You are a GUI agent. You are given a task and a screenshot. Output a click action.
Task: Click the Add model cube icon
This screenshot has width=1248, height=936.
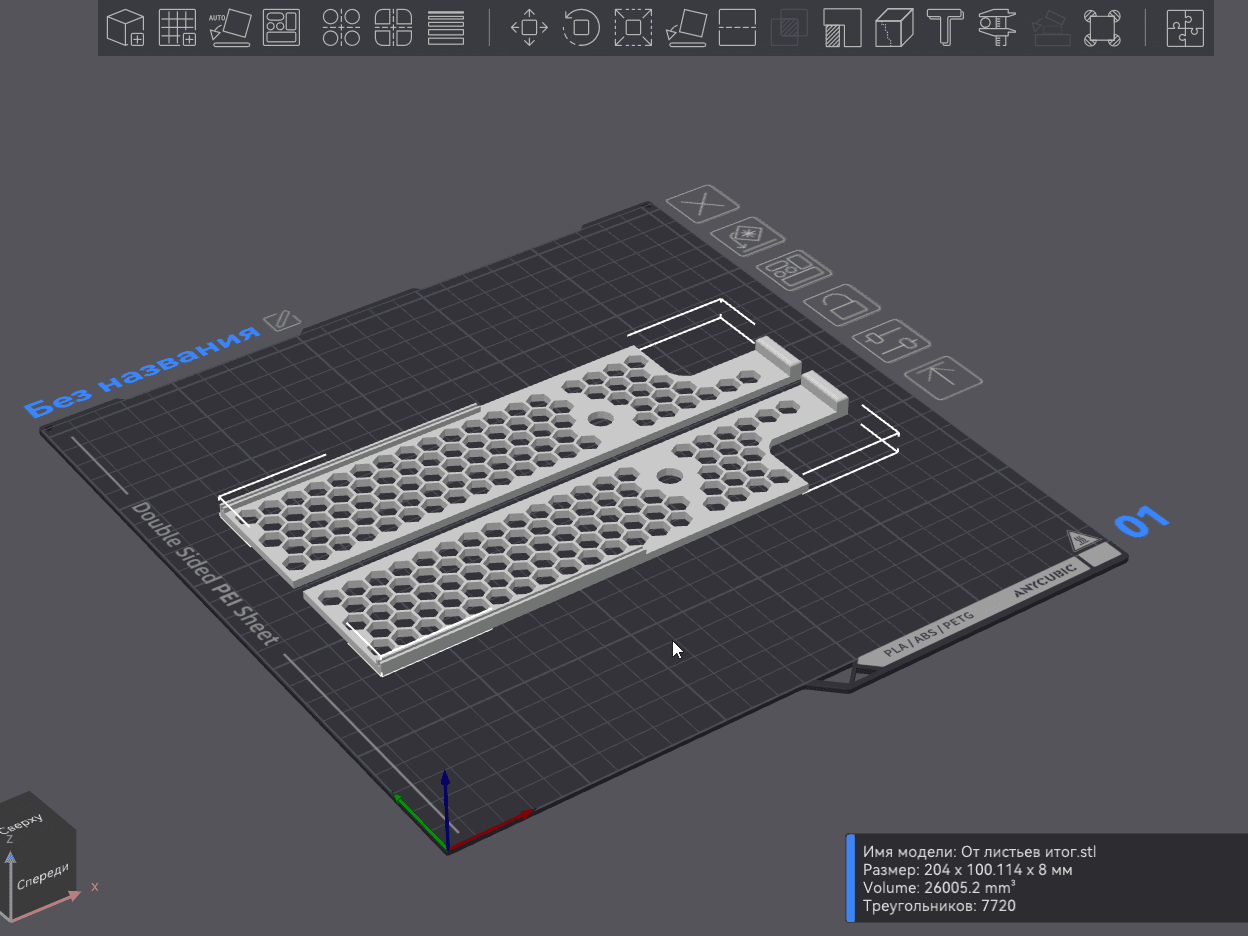coord(126,27)
